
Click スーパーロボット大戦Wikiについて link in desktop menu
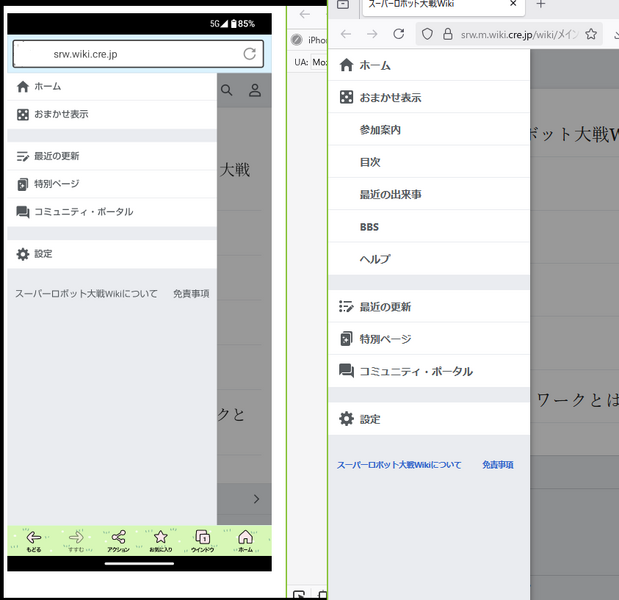[x=399, y=465]
